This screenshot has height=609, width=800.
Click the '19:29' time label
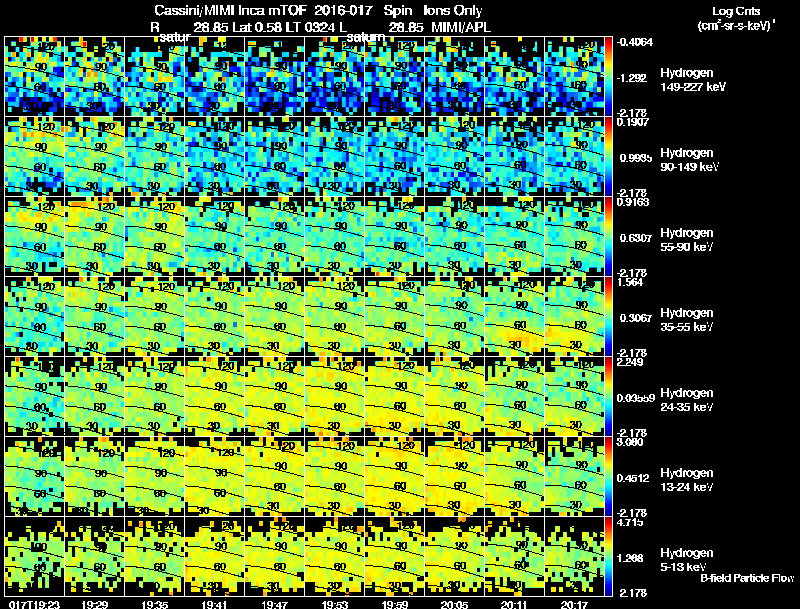click(94, 604)
